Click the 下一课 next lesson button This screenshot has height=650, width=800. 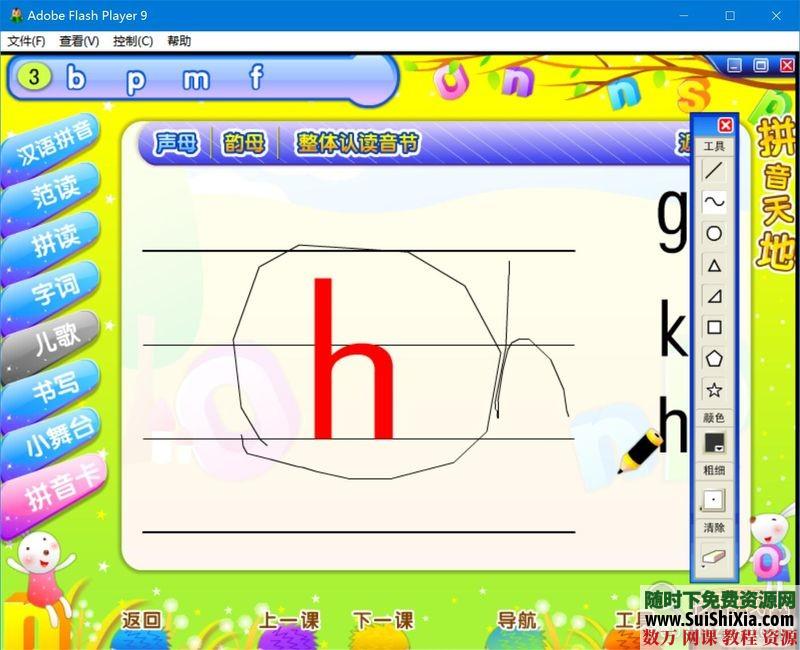point(383,620)
